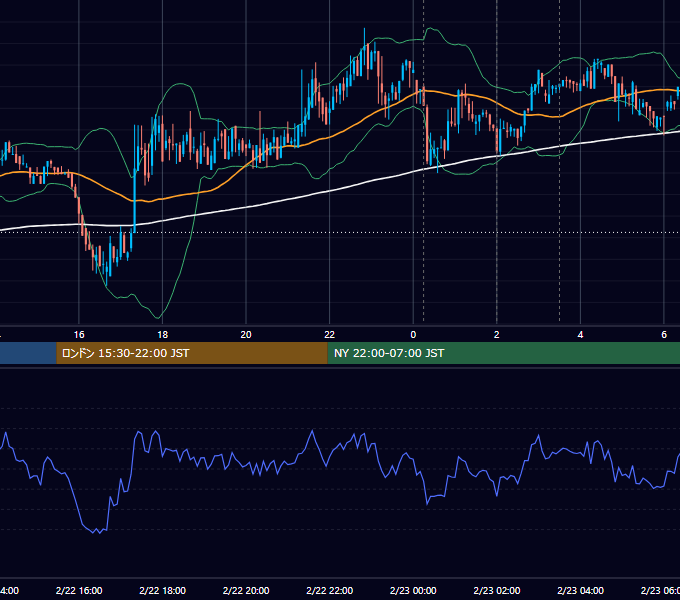This screenshot has height=600, width=680.
Task: Click the hour label 16 on price chart axis
Action: 79,335
